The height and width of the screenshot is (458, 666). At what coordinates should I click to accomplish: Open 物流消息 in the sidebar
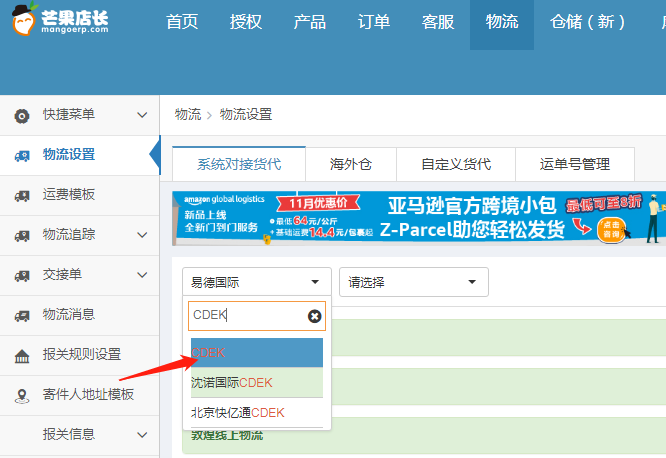pyautogui.click(x=79, y=314)
